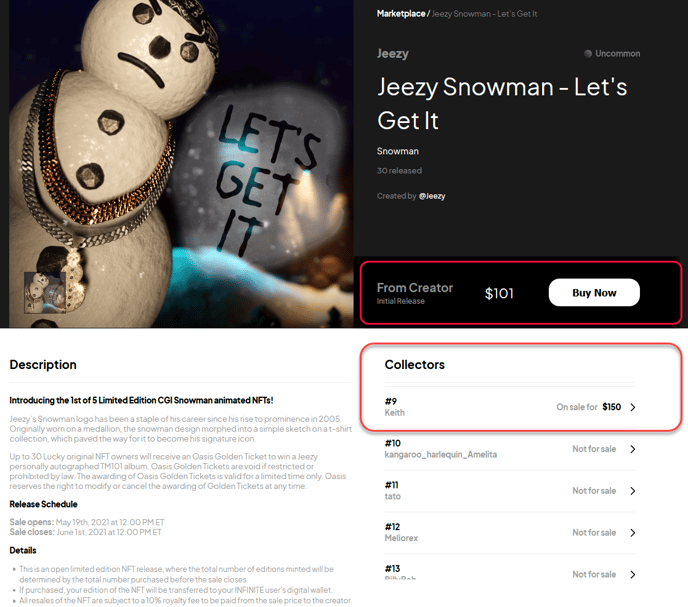Click the Collectors section heading
This screenshot has height=607, width=688.
pyautogui.click(x=415, y=364)
